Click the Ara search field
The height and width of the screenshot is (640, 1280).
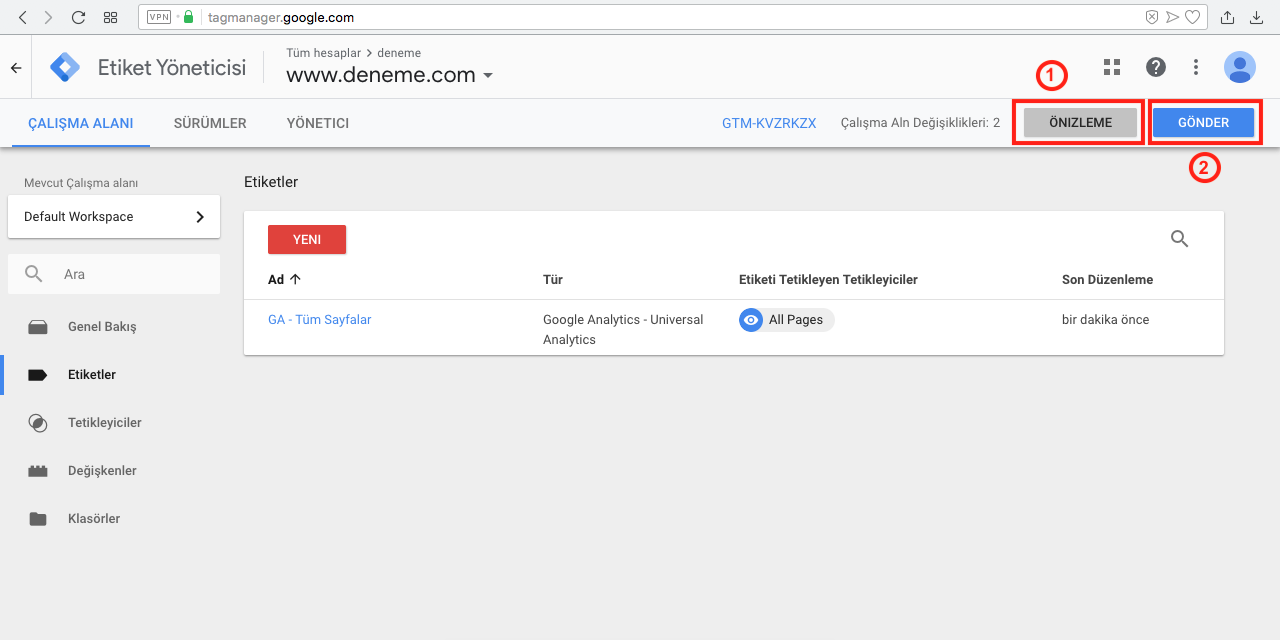(x=114, y=274)
